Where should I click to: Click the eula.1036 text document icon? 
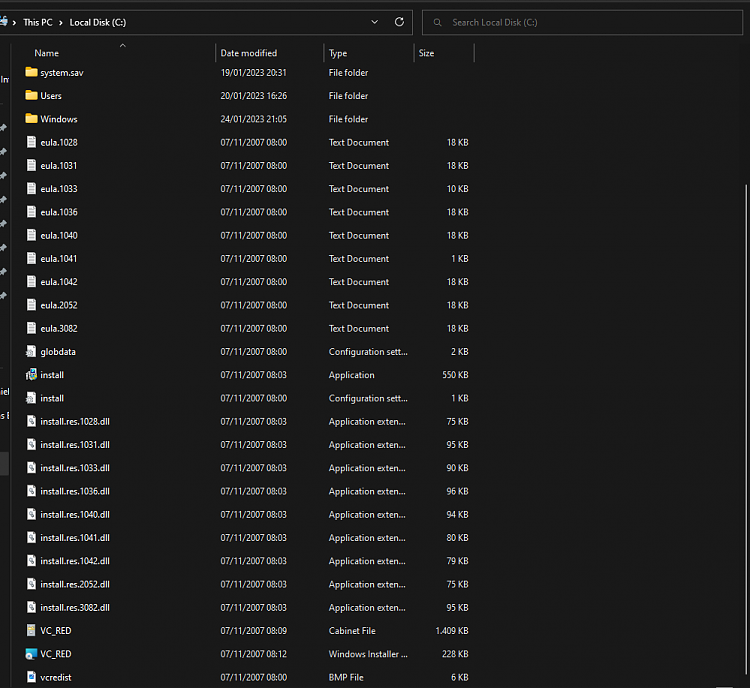pos(31,212)
